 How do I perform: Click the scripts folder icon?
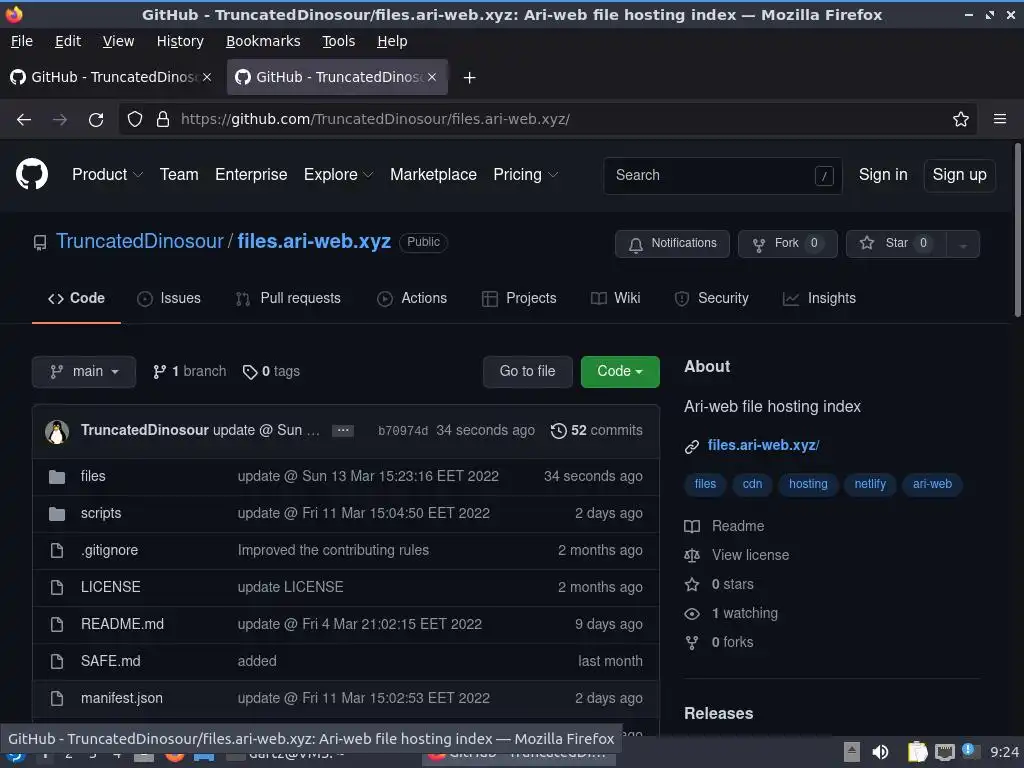[57, 514]
